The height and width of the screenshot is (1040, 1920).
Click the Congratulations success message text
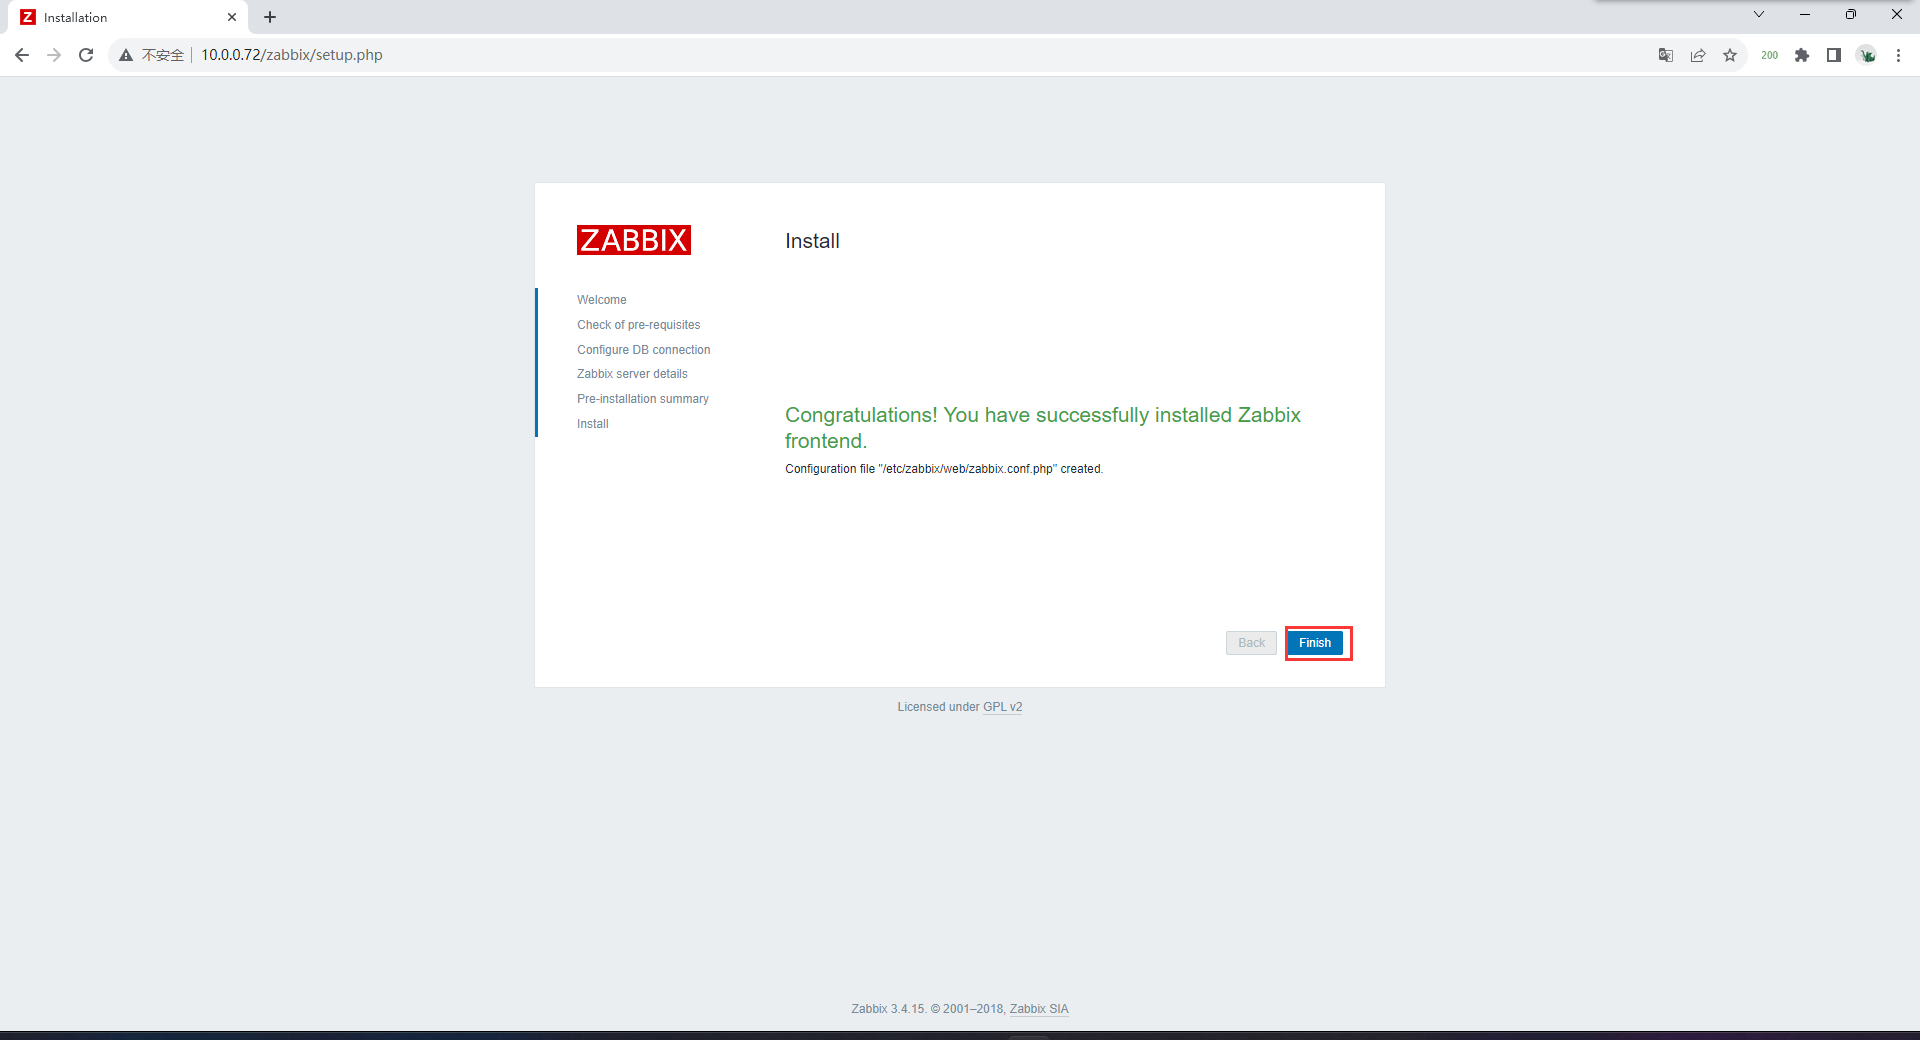[1043, 428]
